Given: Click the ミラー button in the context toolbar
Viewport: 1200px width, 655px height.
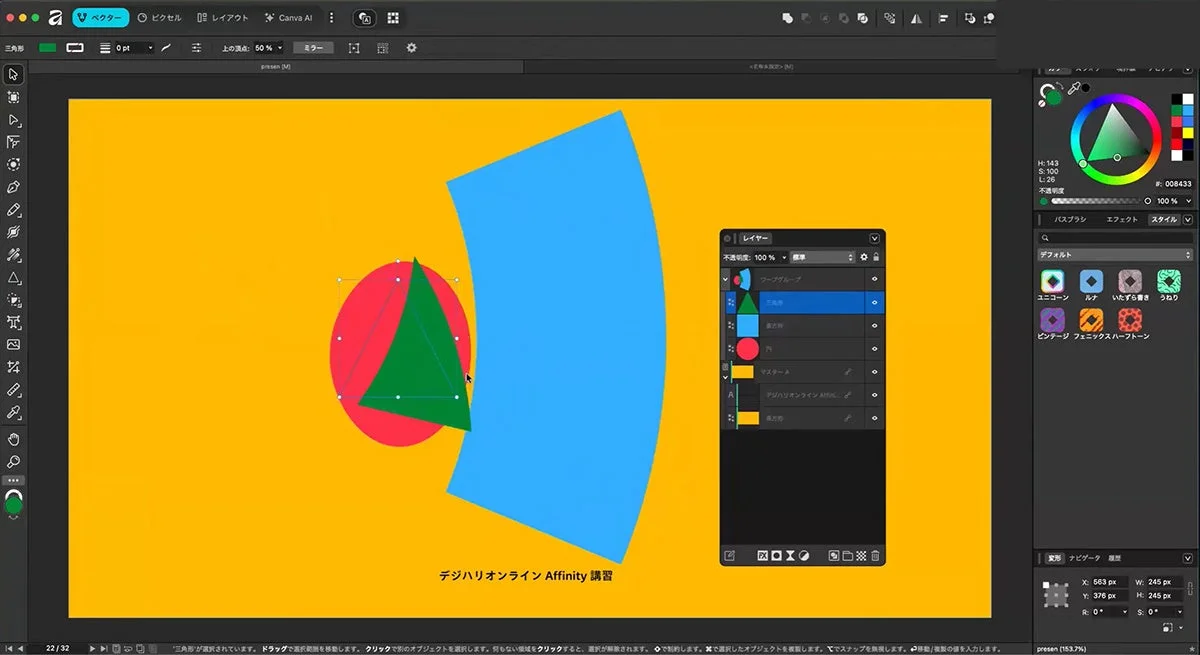Looking at the screenshot, I should 313,47.
